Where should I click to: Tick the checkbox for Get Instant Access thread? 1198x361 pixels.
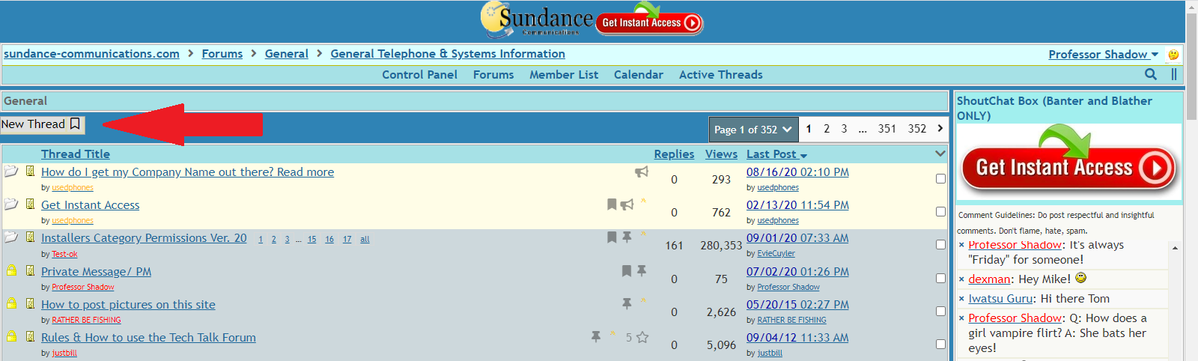point(941,212)
